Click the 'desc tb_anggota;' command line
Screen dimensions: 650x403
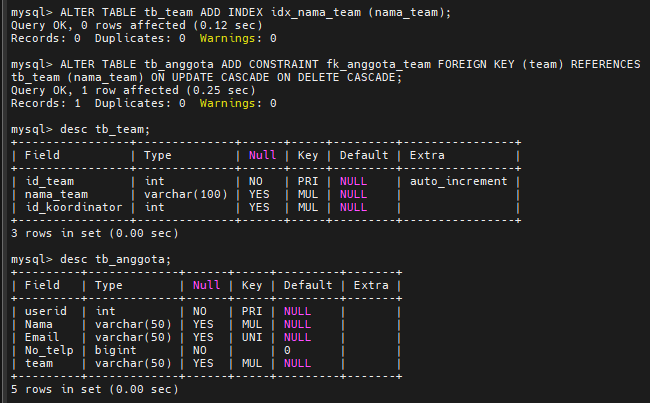91,260
